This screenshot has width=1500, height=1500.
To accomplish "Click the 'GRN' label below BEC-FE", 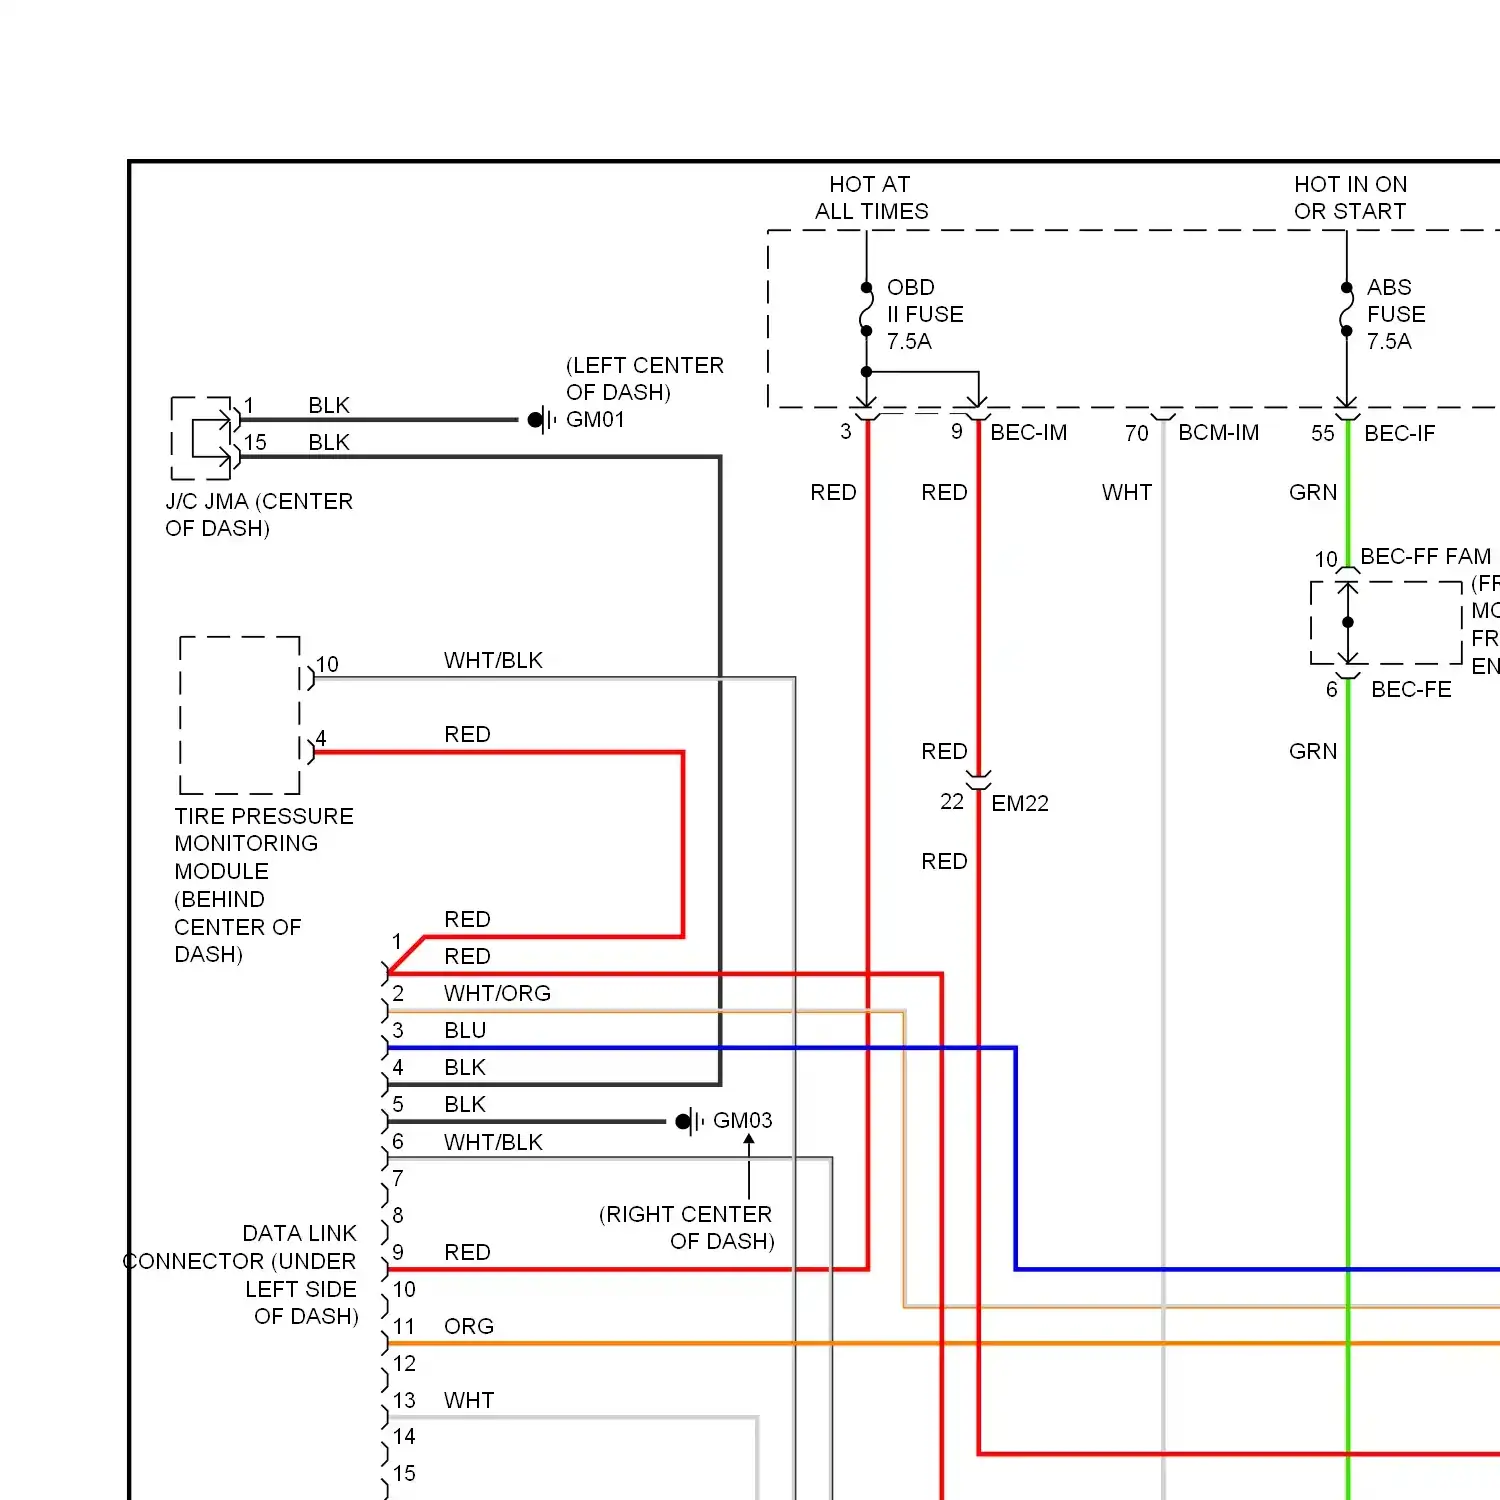I will tap(1313, 751).
